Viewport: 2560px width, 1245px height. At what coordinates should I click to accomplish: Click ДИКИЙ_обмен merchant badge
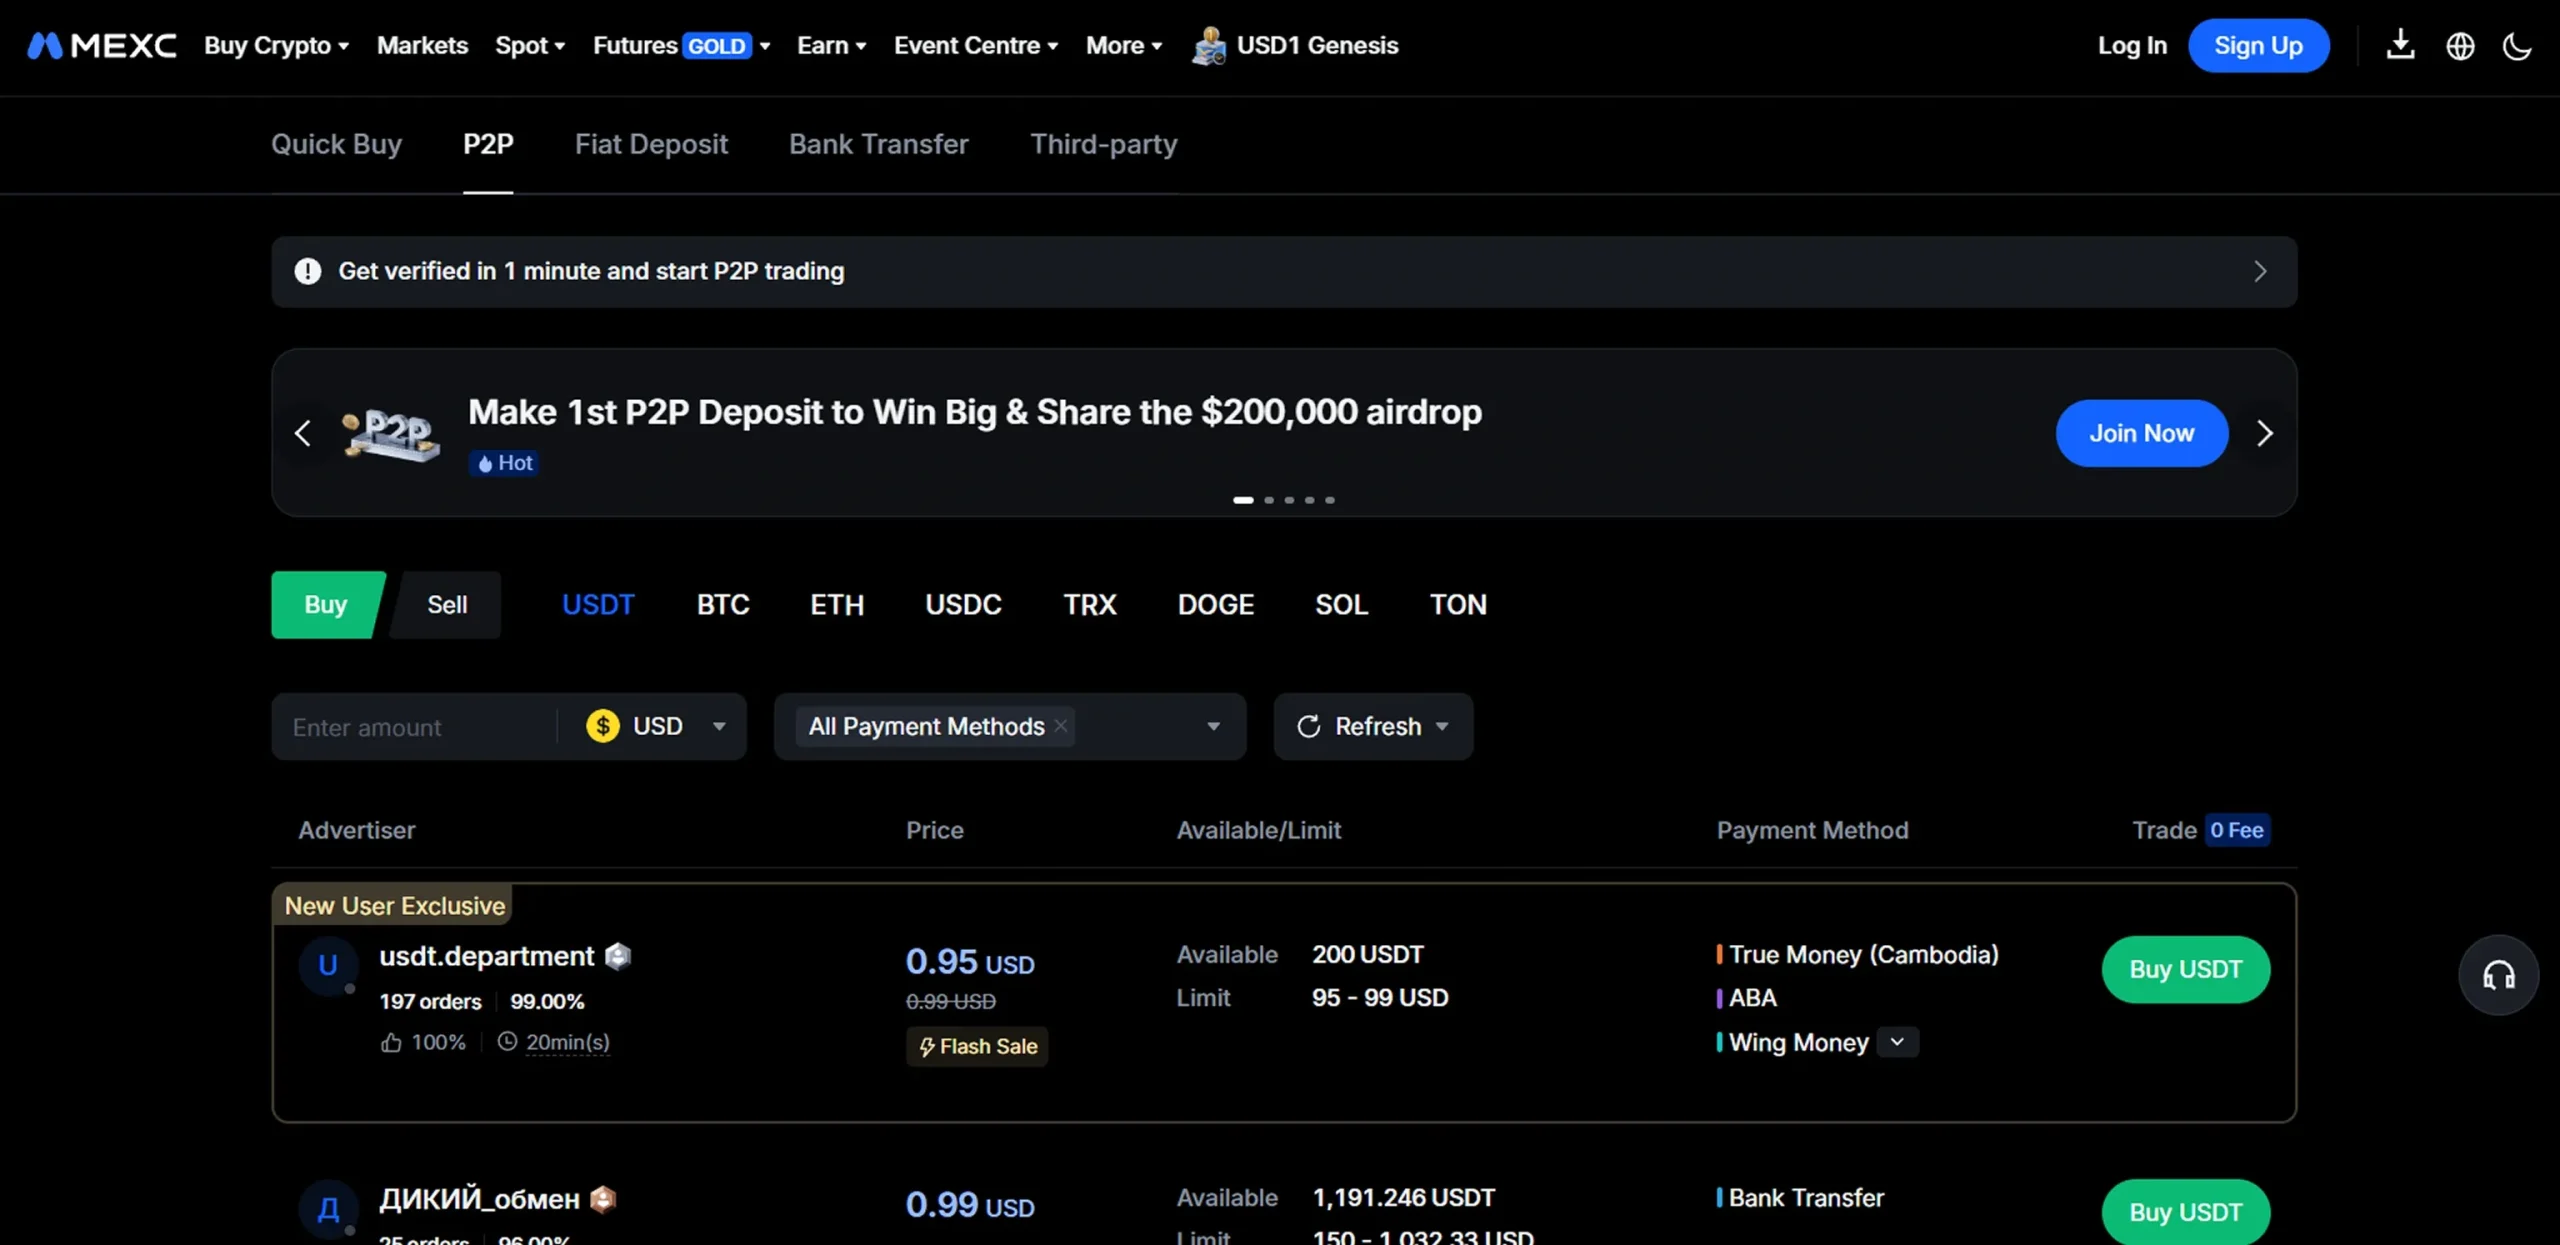(603, 1199)
